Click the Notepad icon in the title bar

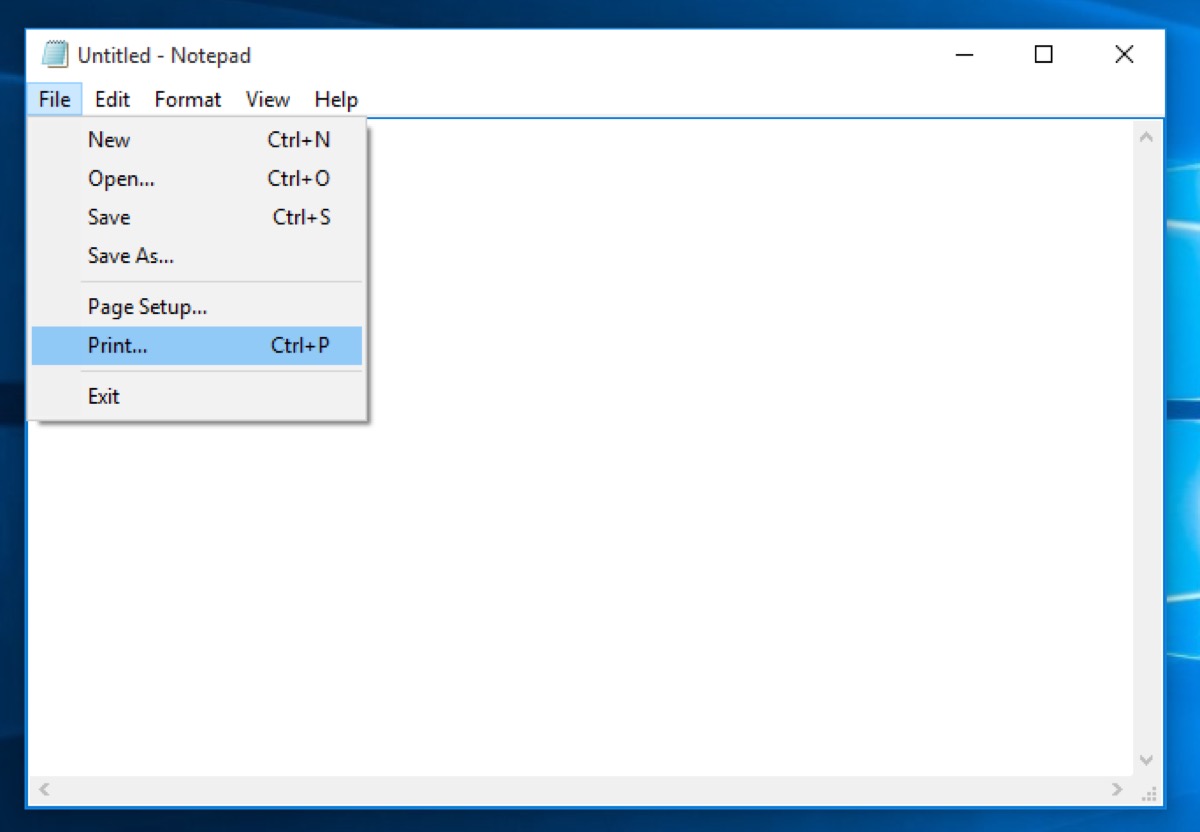point(55,55)
